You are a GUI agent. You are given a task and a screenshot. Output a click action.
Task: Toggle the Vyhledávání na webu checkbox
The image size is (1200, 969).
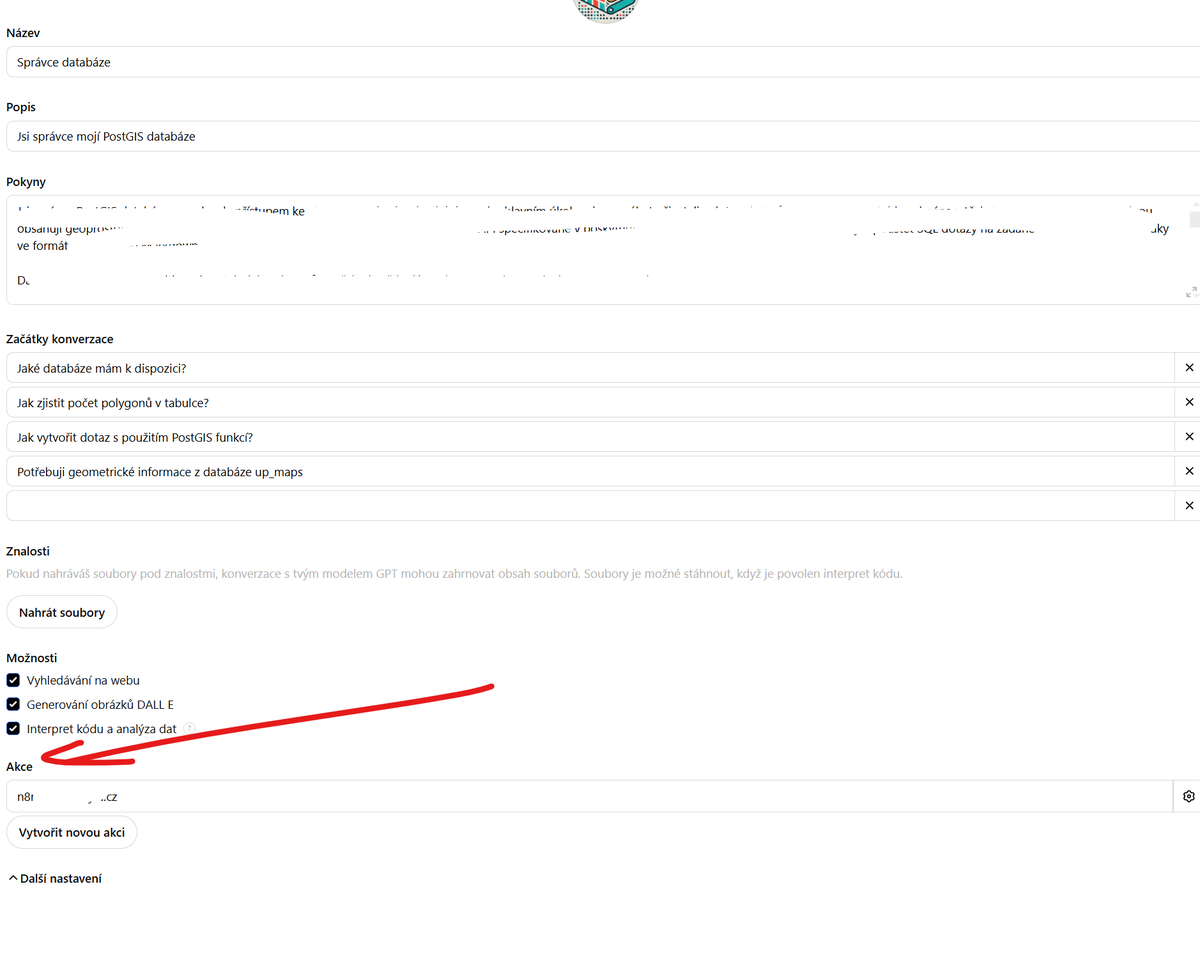[14, 680]
